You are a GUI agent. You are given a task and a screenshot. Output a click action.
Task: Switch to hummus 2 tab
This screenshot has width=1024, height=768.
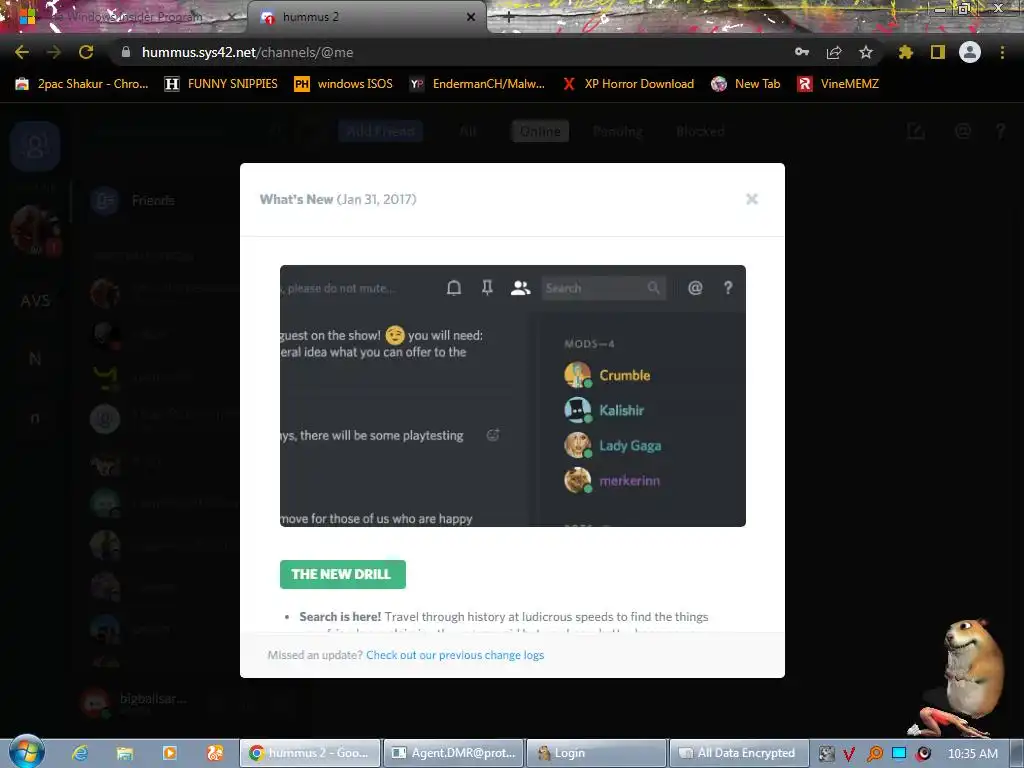pyautogui.click(x=366, y=18)
